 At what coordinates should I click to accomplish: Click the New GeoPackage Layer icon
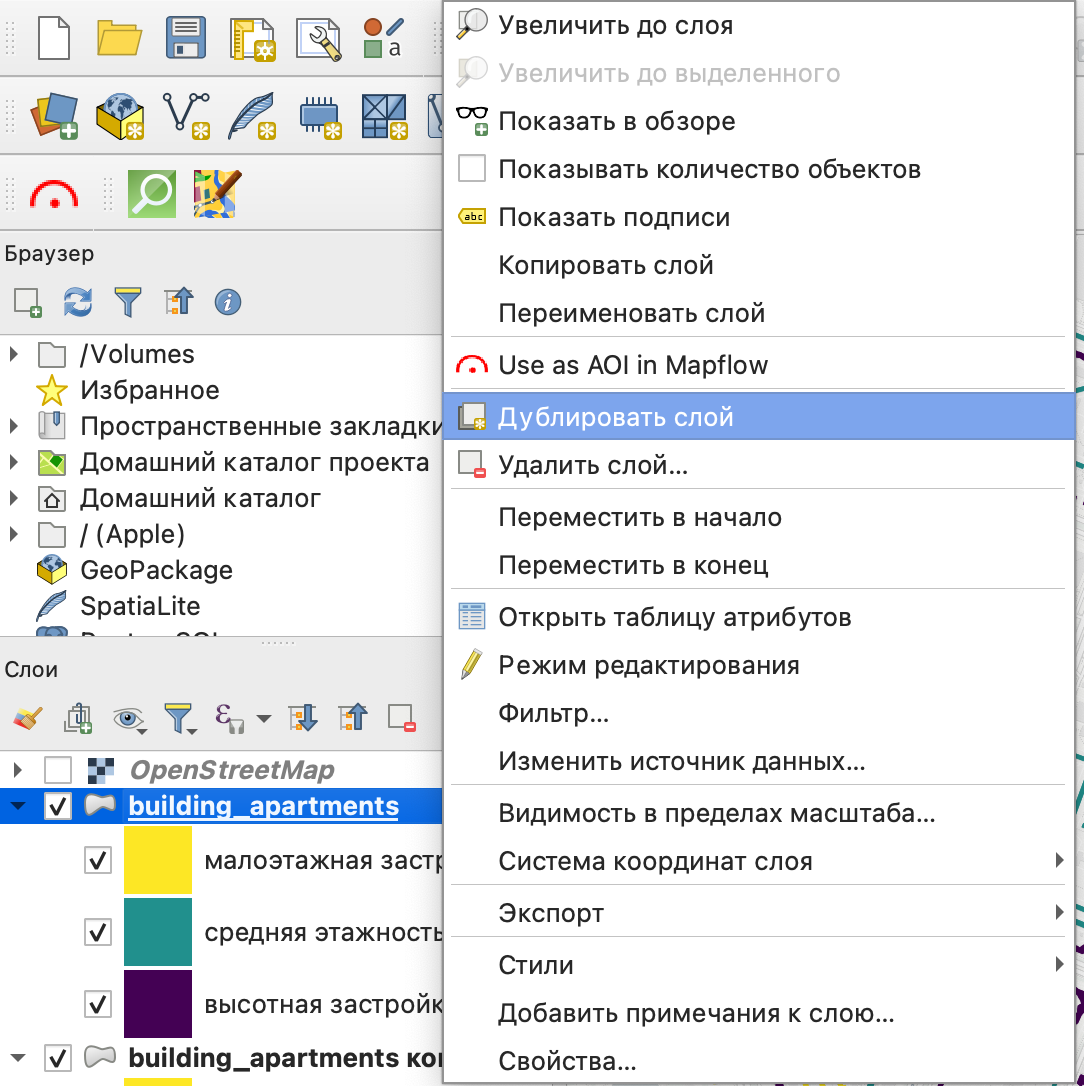(119, 115)
